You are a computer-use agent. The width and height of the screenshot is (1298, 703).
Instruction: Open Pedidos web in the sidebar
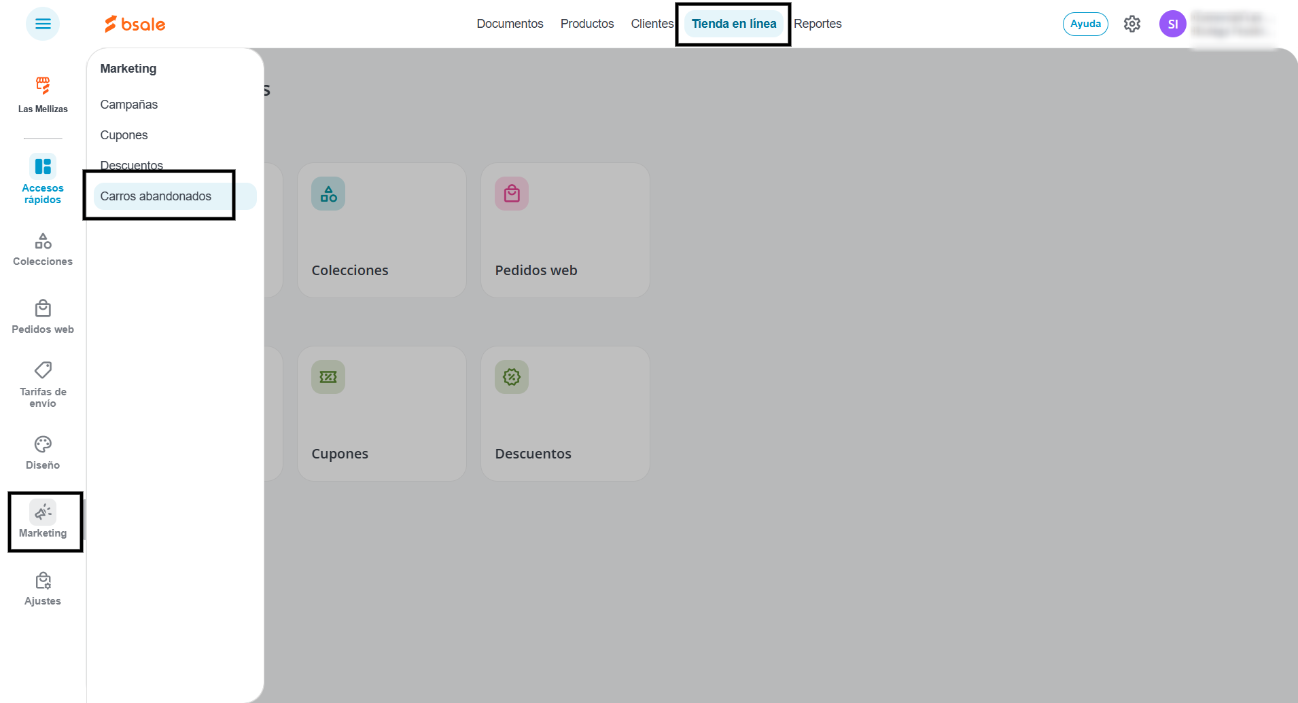pos(43,317)
